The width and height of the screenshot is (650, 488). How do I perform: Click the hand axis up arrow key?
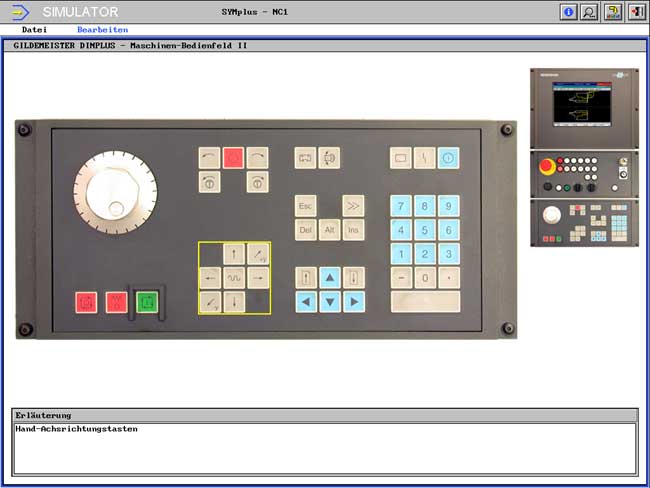point(234,254)
